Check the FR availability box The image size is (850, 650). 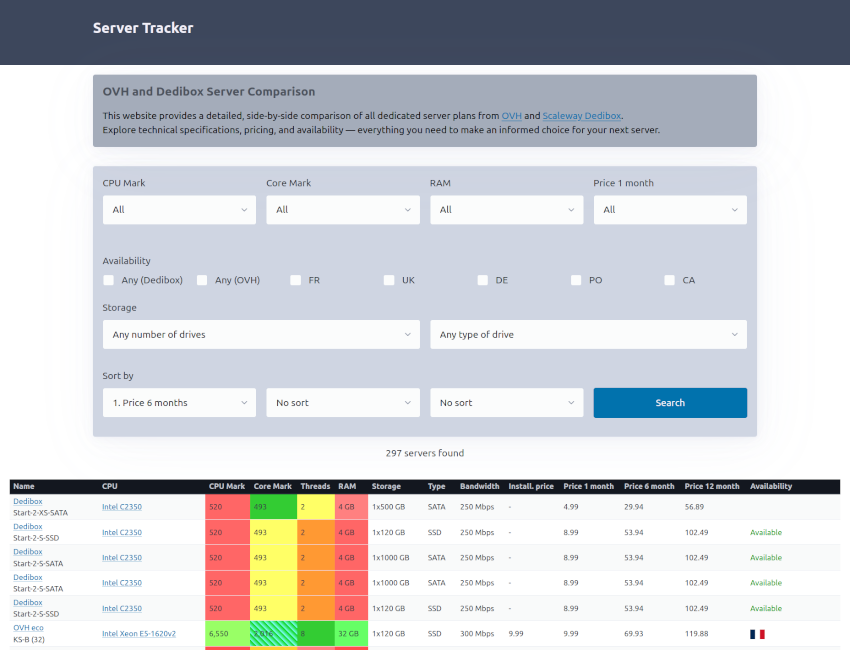296,280
